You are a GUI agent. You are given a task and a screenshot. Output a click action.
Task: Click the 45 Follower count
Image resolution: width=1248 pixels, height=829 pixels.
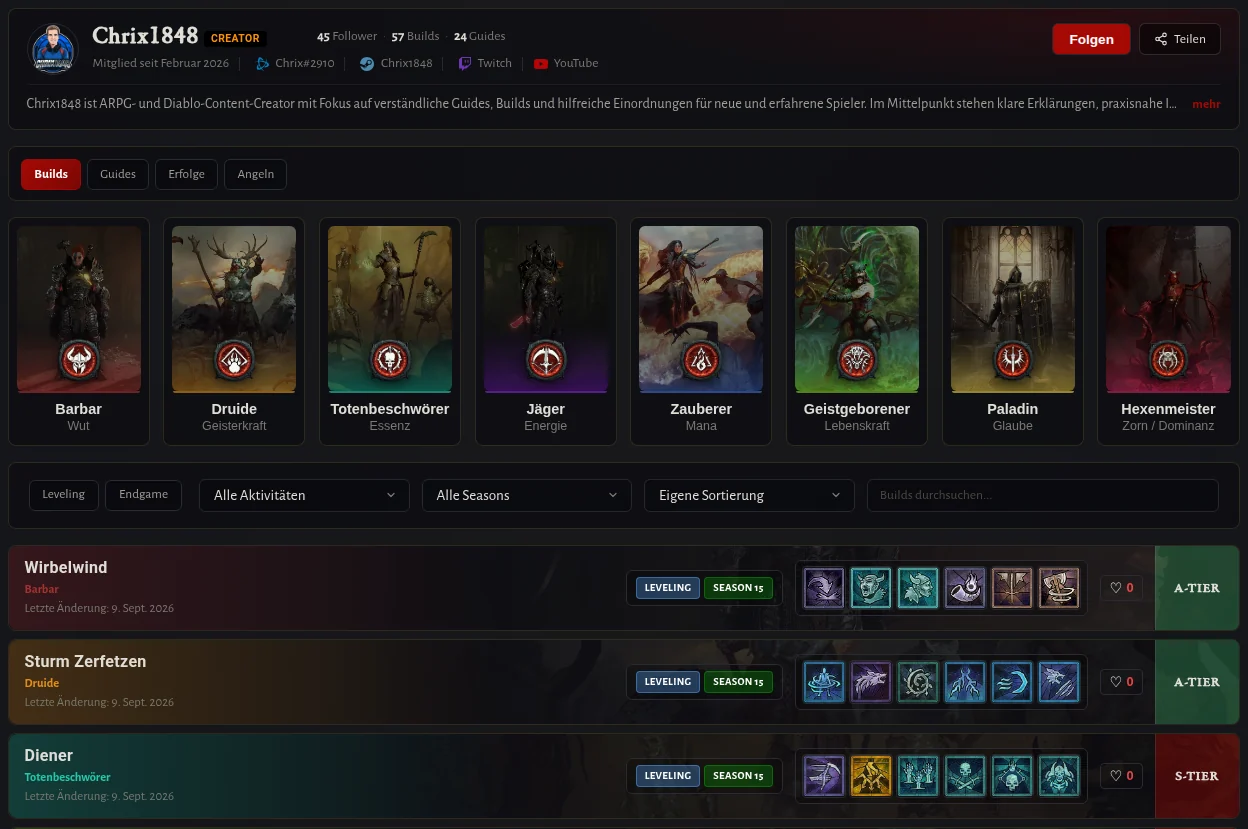[347, 36]
